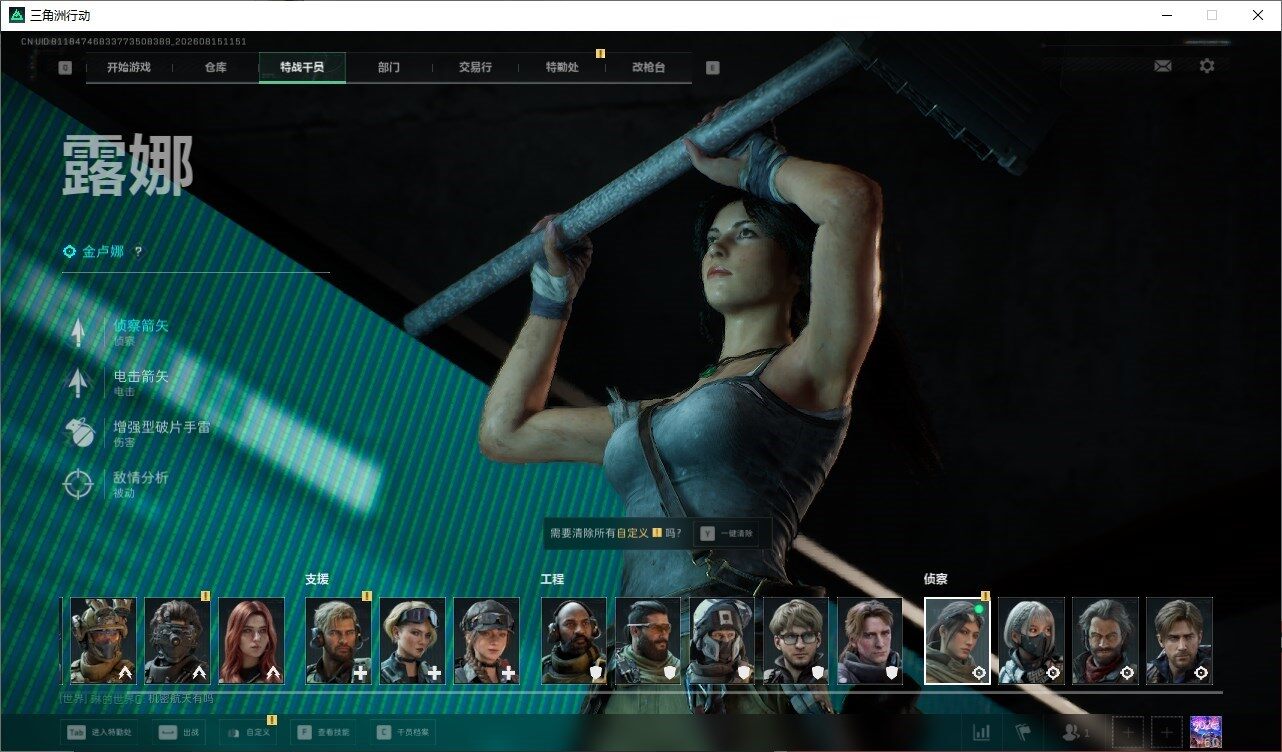
Task: Click the first plus slot next to friends icon
Action: coord(1128,733)
